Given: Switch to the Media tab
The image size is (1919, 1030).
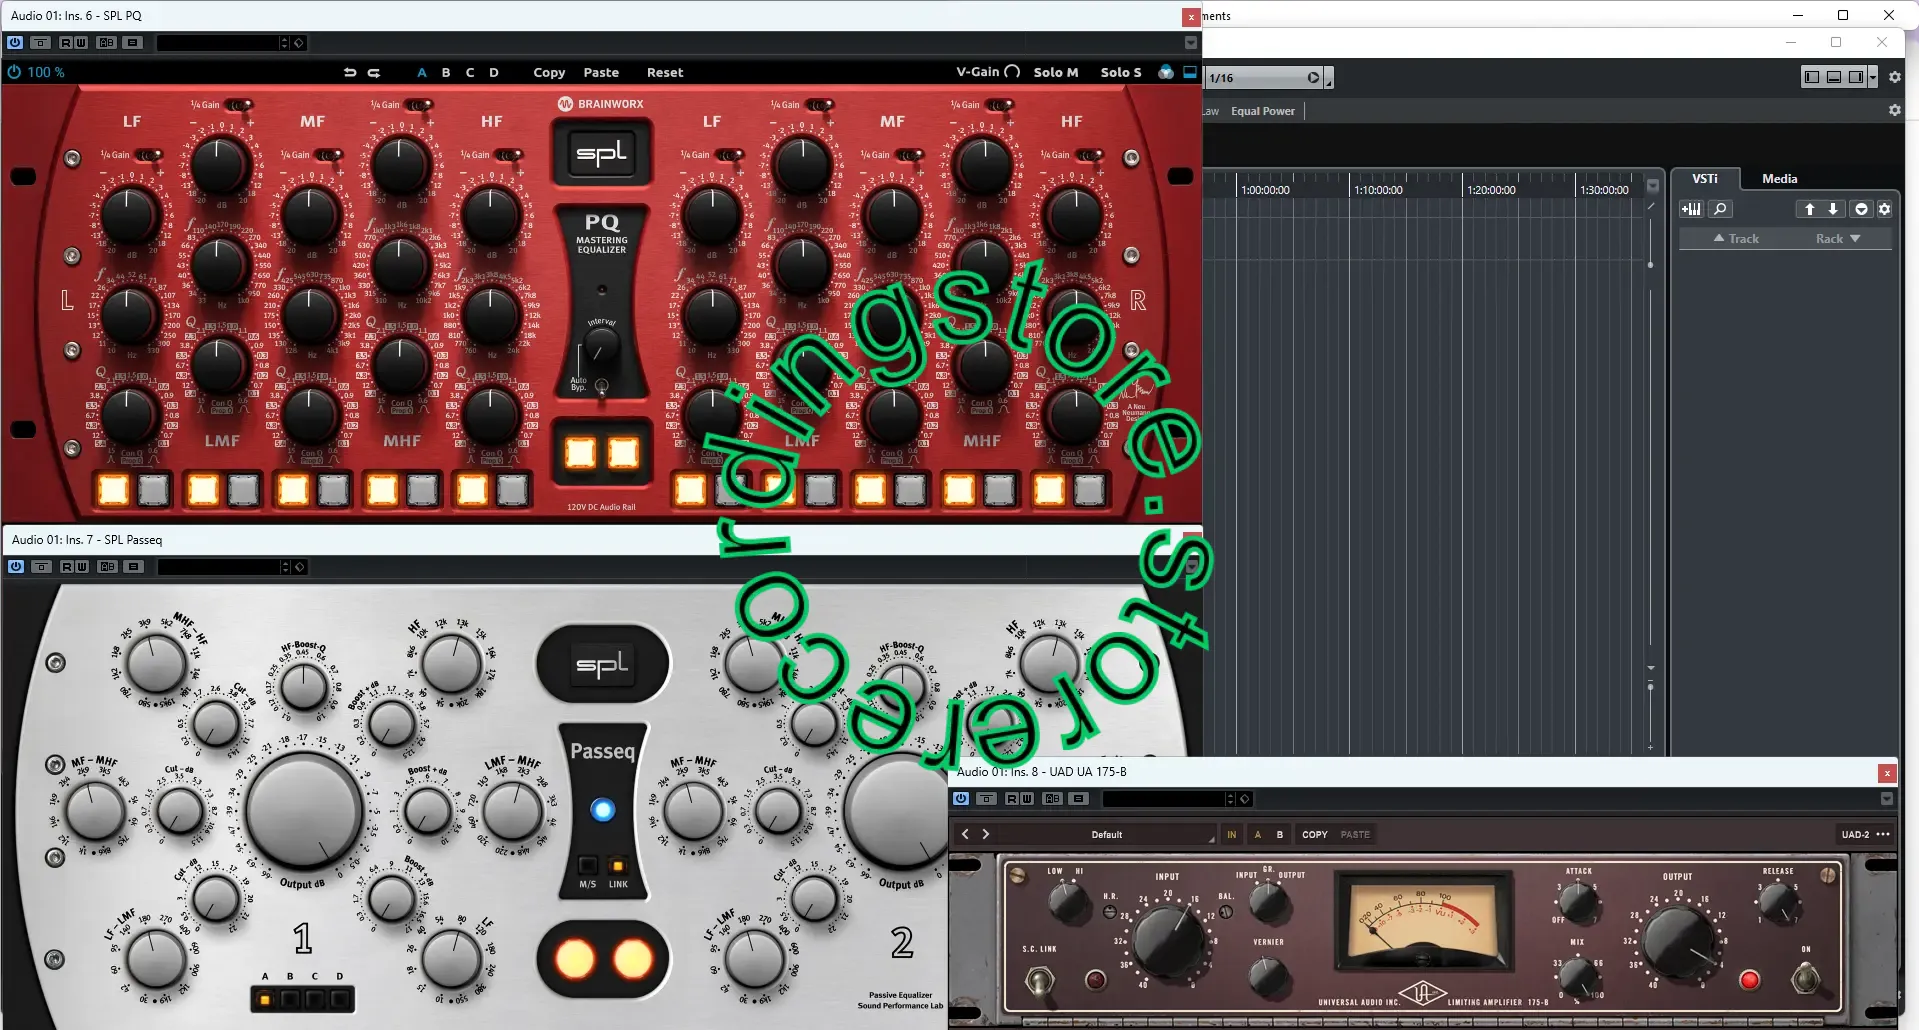Looking at the screenshot, I should click(1779, 178).
